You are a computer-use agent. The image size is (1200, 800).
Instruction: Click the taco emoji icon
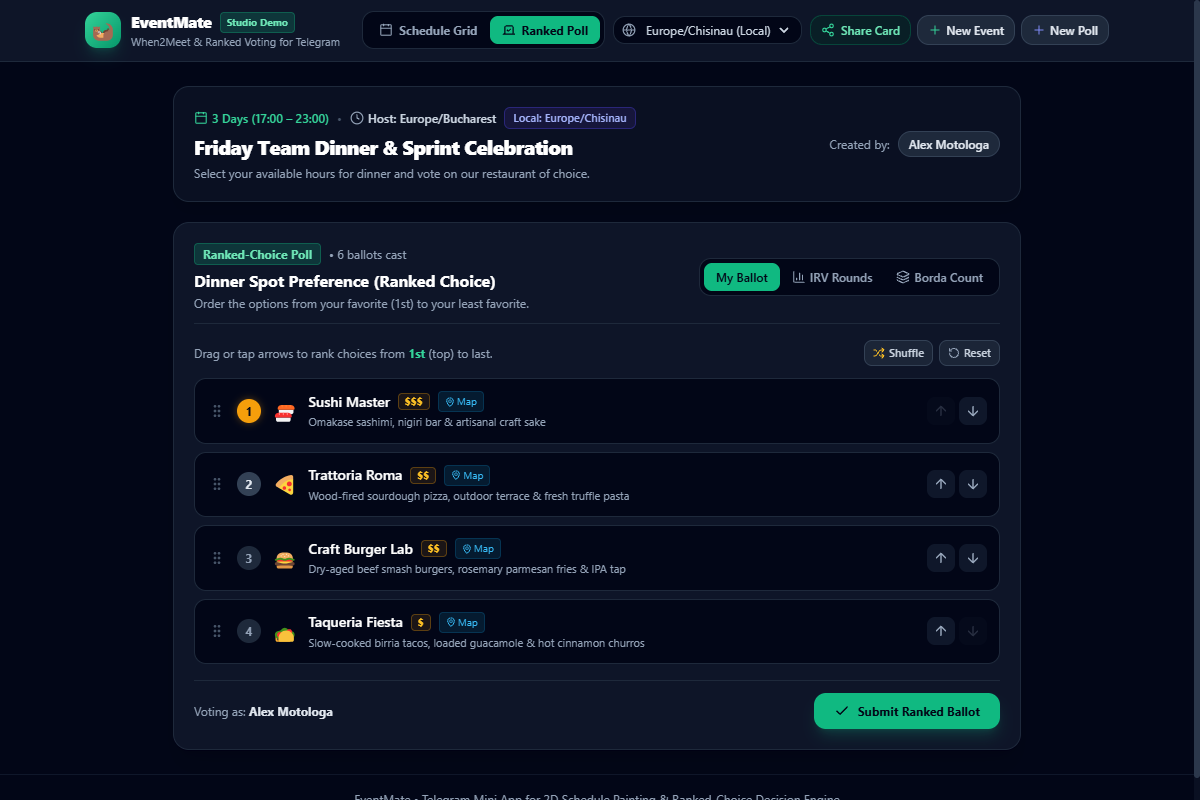point(285,632)
